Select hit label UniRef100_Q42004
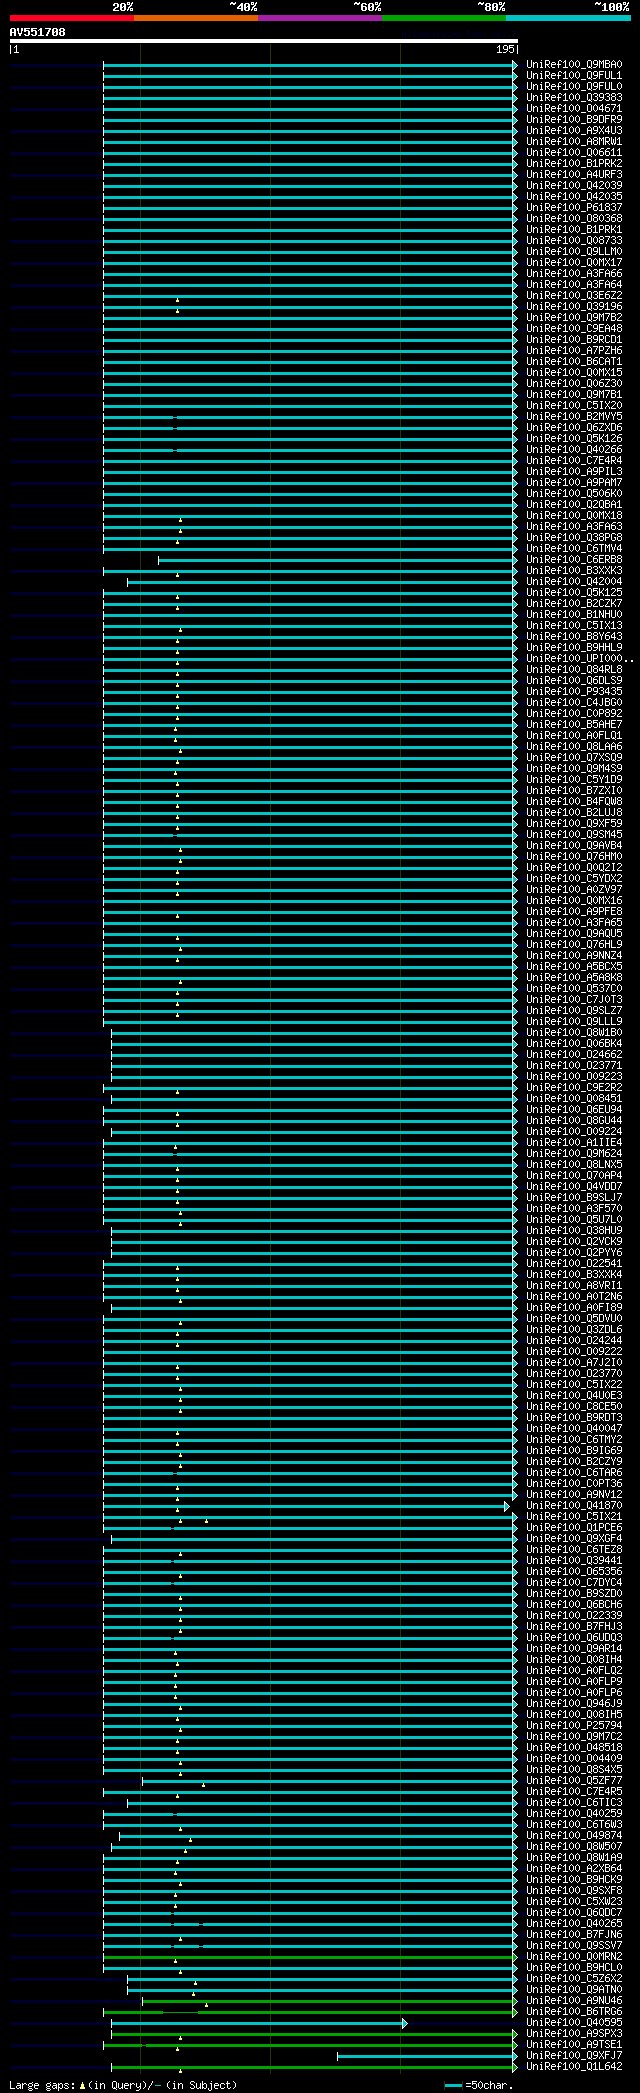640x2093 pixels. click(574, 581)
